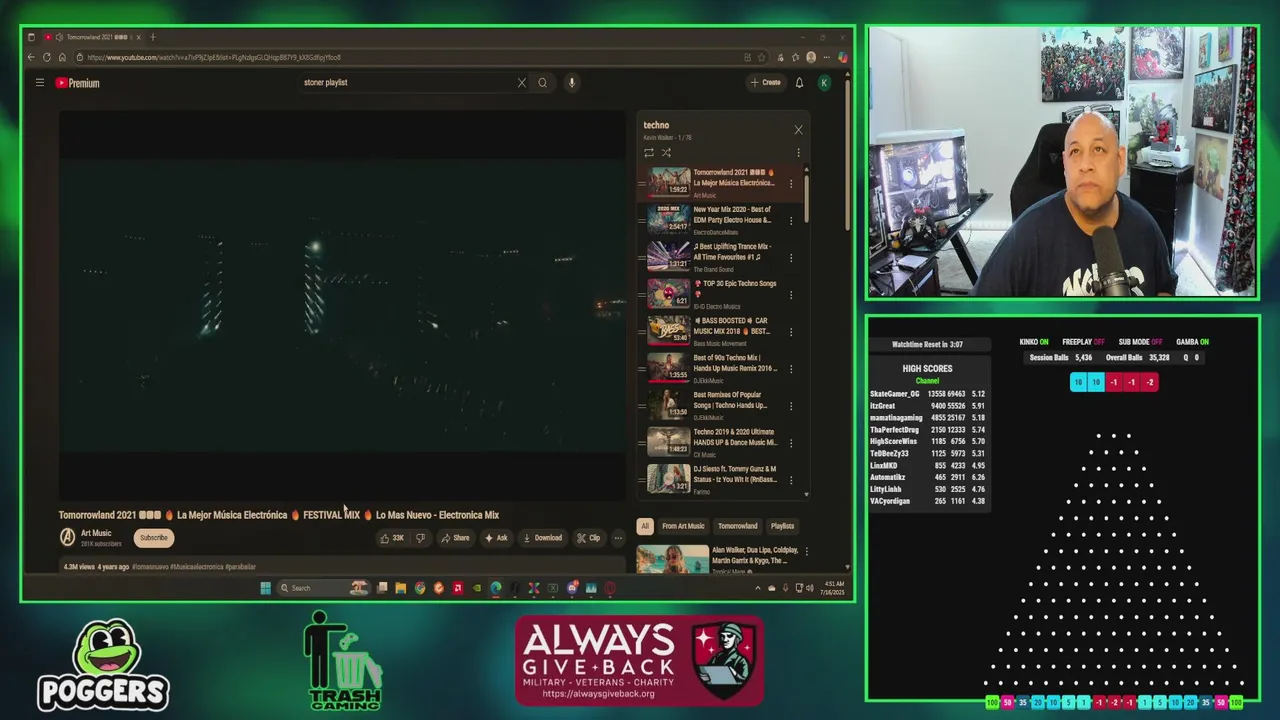Viewport: 1280px width, 720px height.
Task: Select the All filter chip
Action: pyautogui.click(x=645, y=526)
